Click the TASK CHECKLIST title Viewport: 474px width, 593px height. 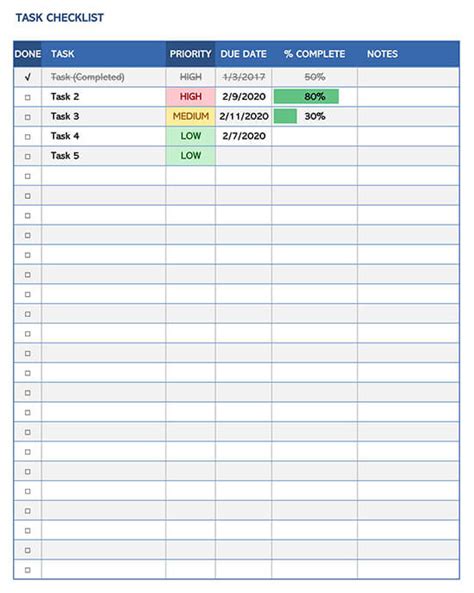coord(59,18)
